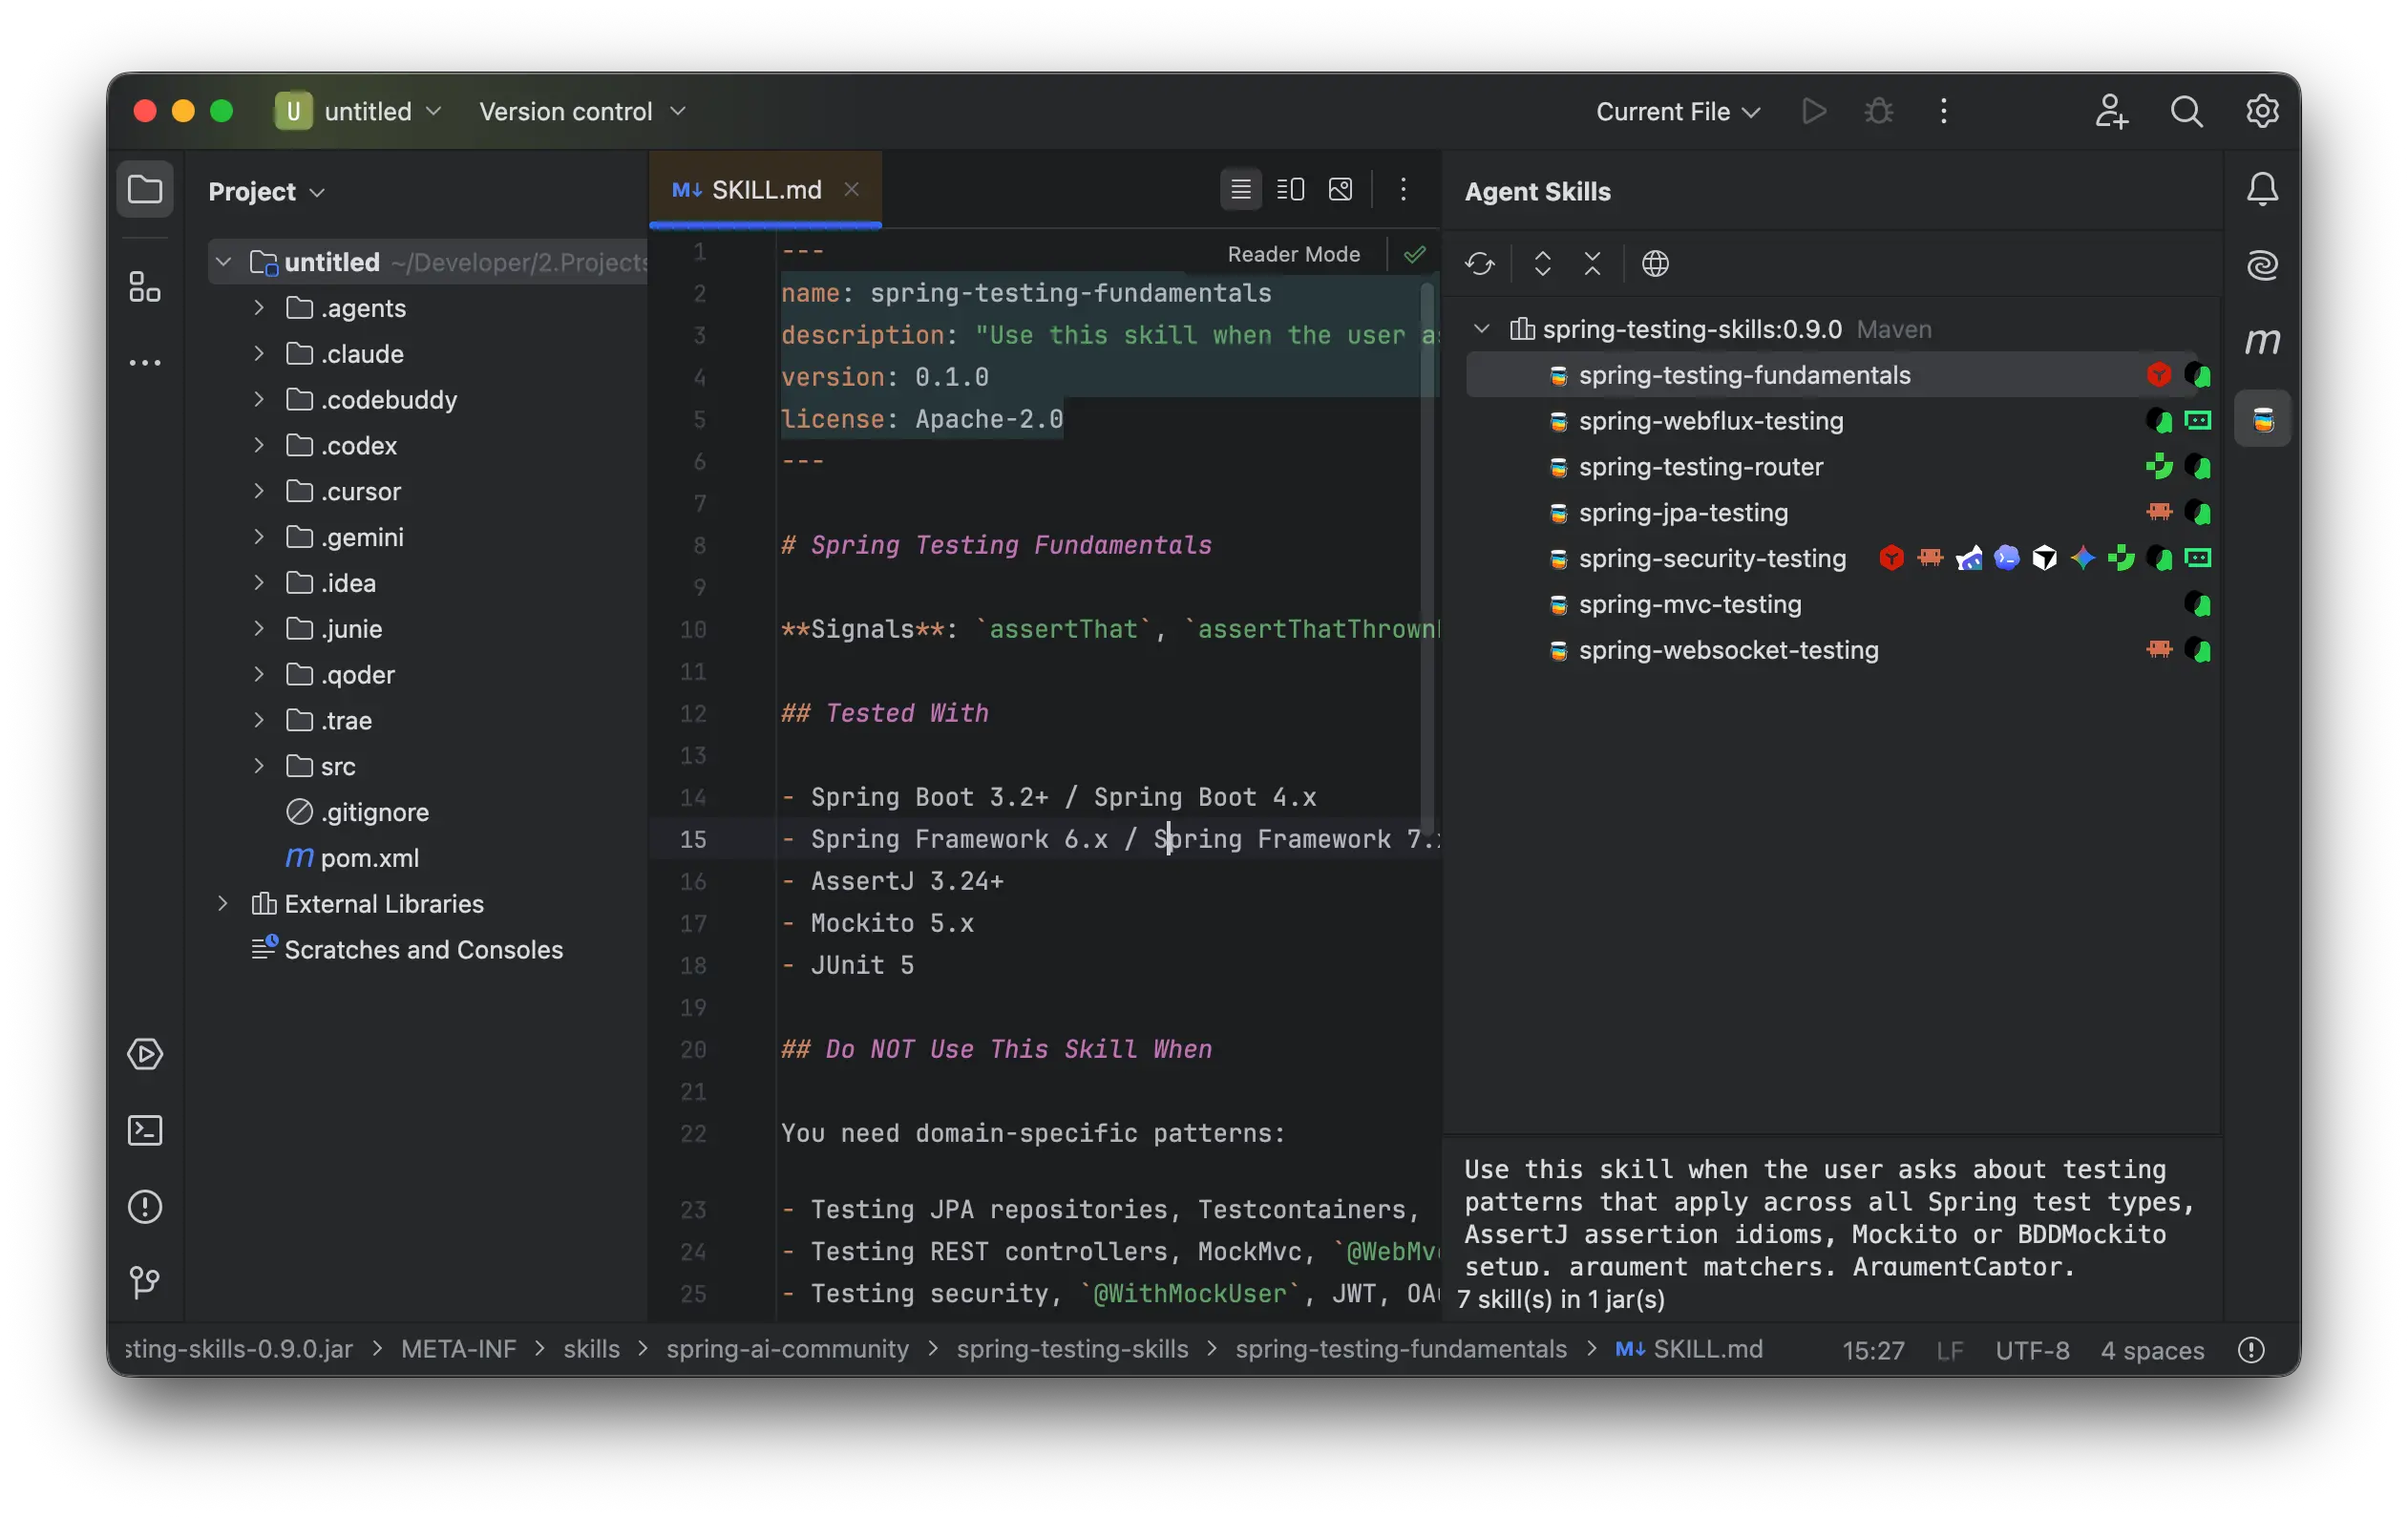The image size is (2408, 1518).
Task: Open the Maven tool window
Action: 2262,341
